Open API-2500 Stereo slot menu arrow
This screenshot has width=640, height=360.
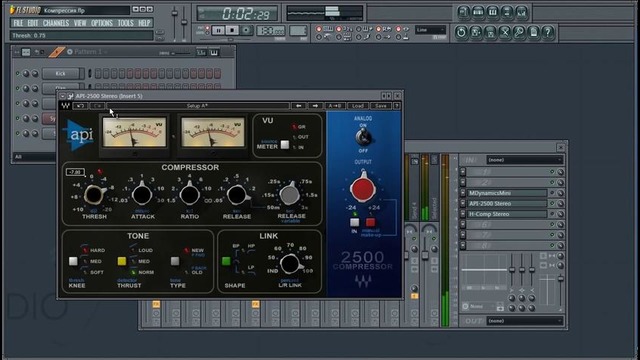463,203
